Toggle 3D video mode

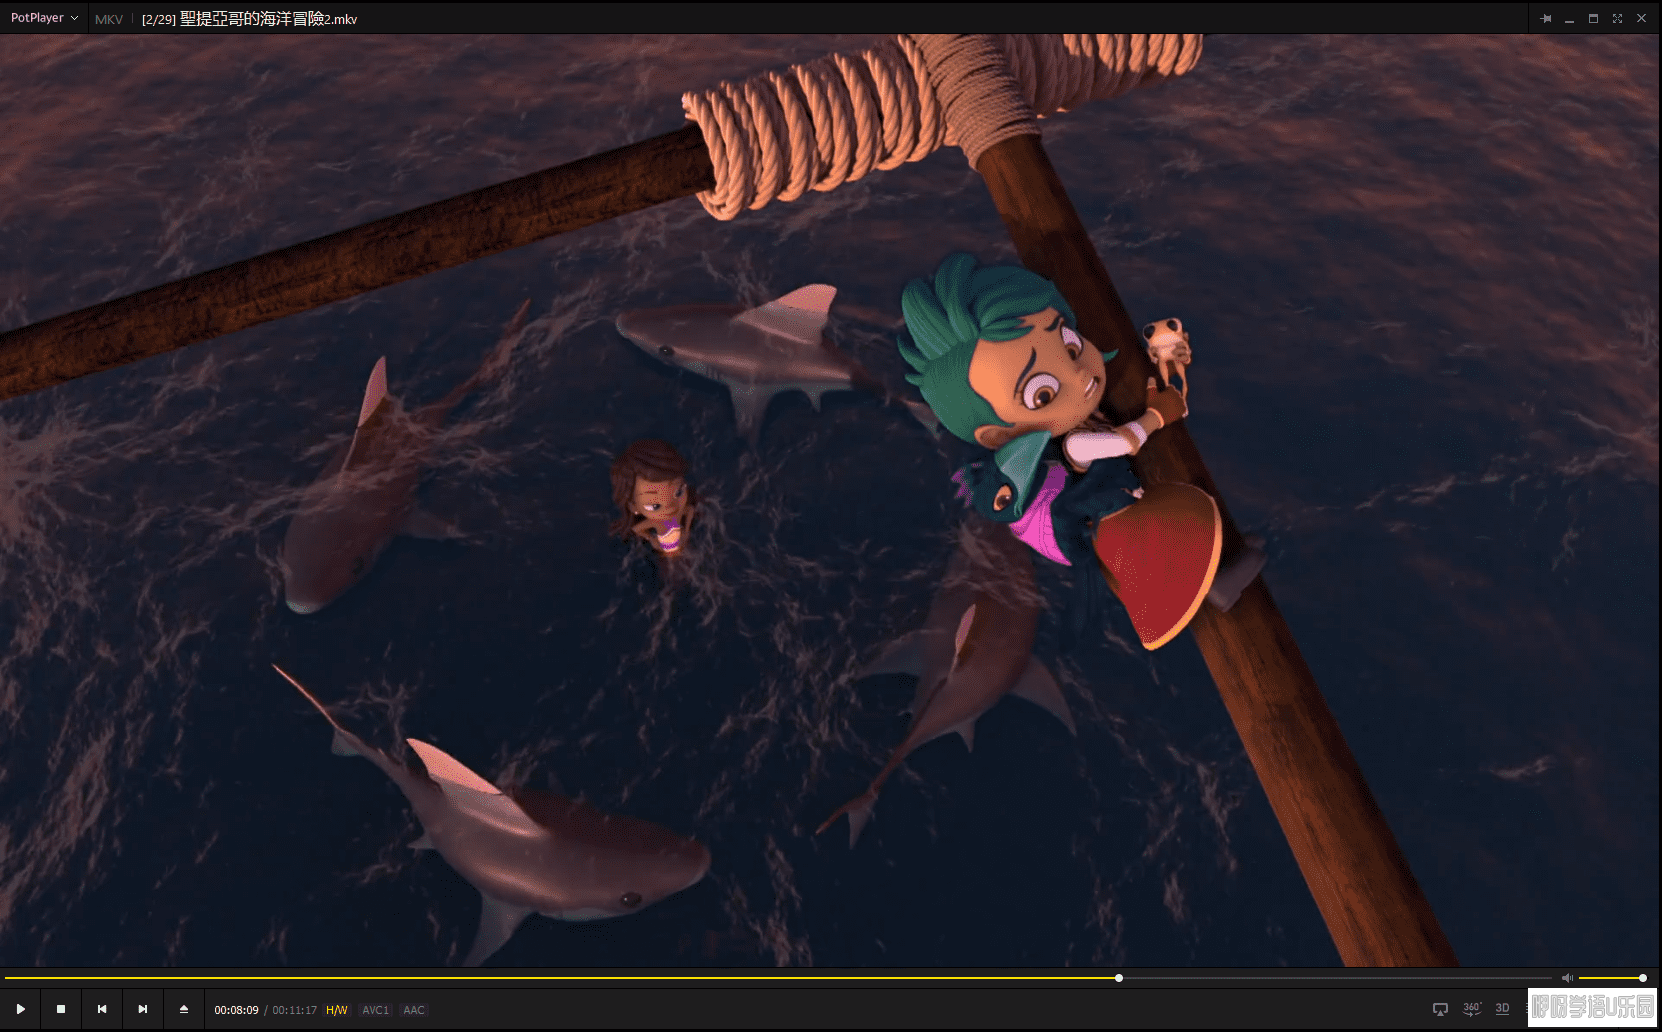pyautogui.click(x=1502, y=1009)
